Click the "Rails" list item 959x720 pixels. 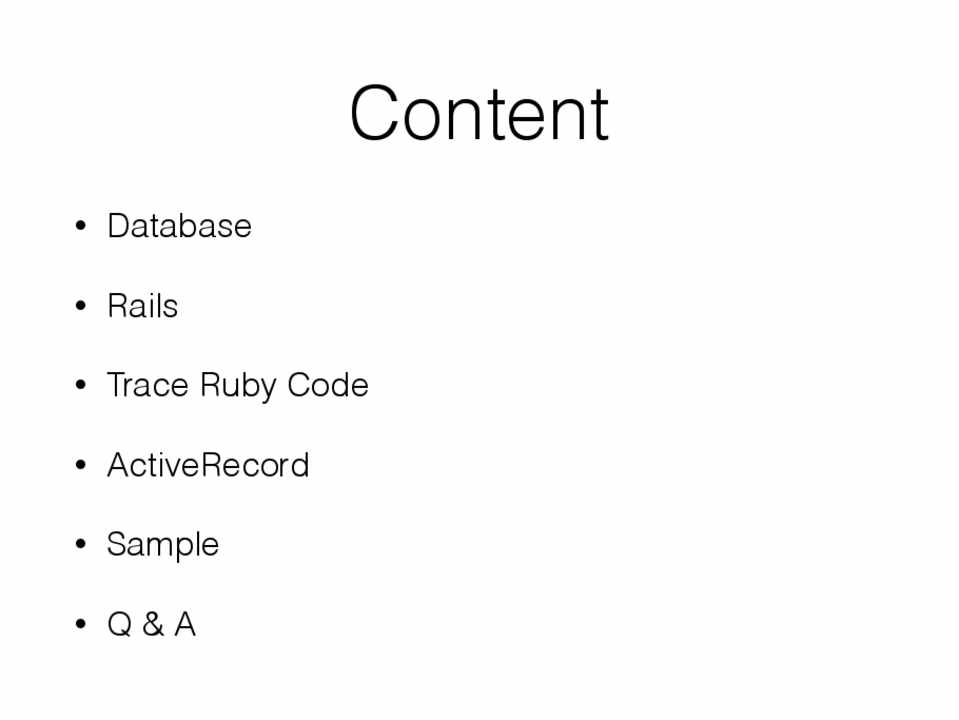(x=142, y=306)
